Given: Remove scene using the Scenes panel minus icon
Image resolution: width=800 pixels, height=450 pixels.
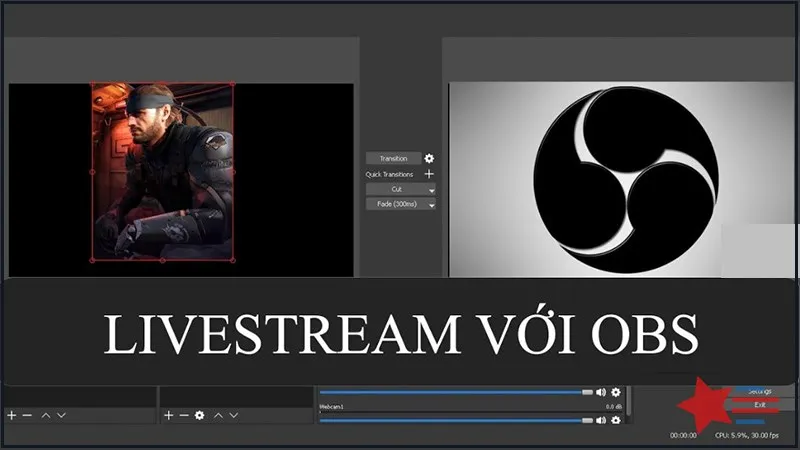Looking at the screenshot, I should pyautogui.click(x=27, y=415).
